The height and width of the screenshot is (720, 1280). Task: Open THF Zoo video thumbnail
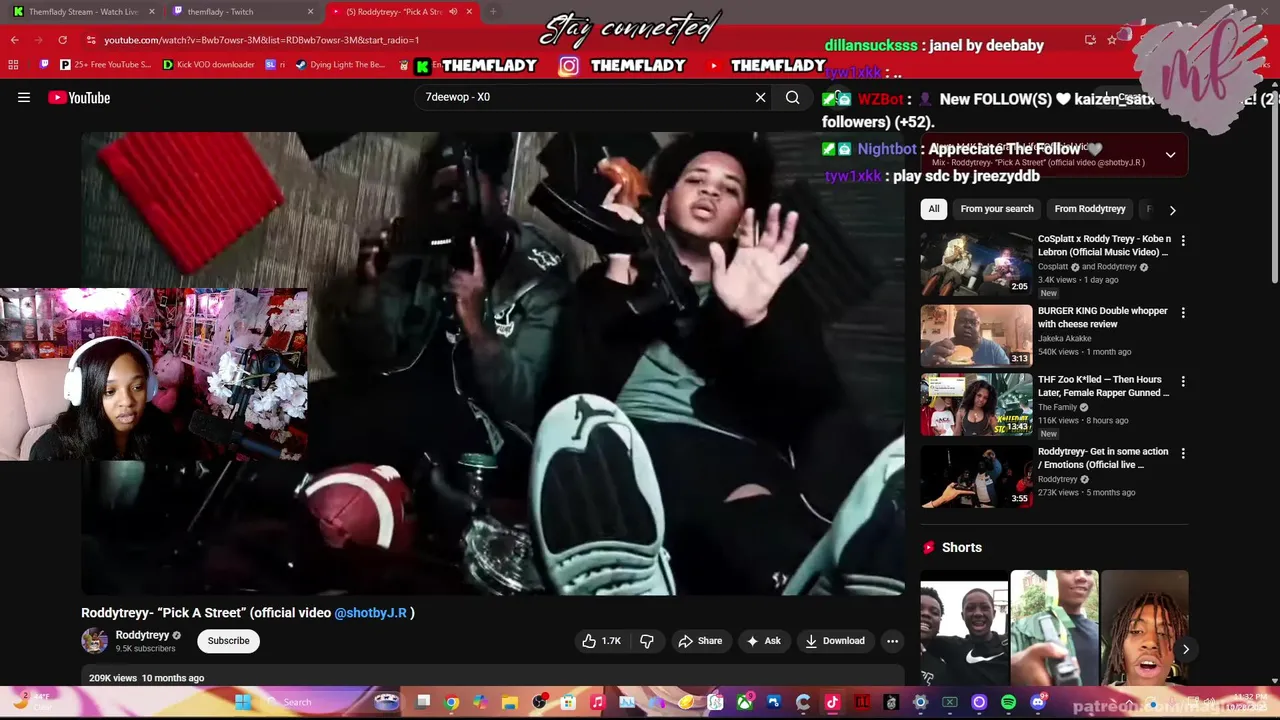click(976, 405)
